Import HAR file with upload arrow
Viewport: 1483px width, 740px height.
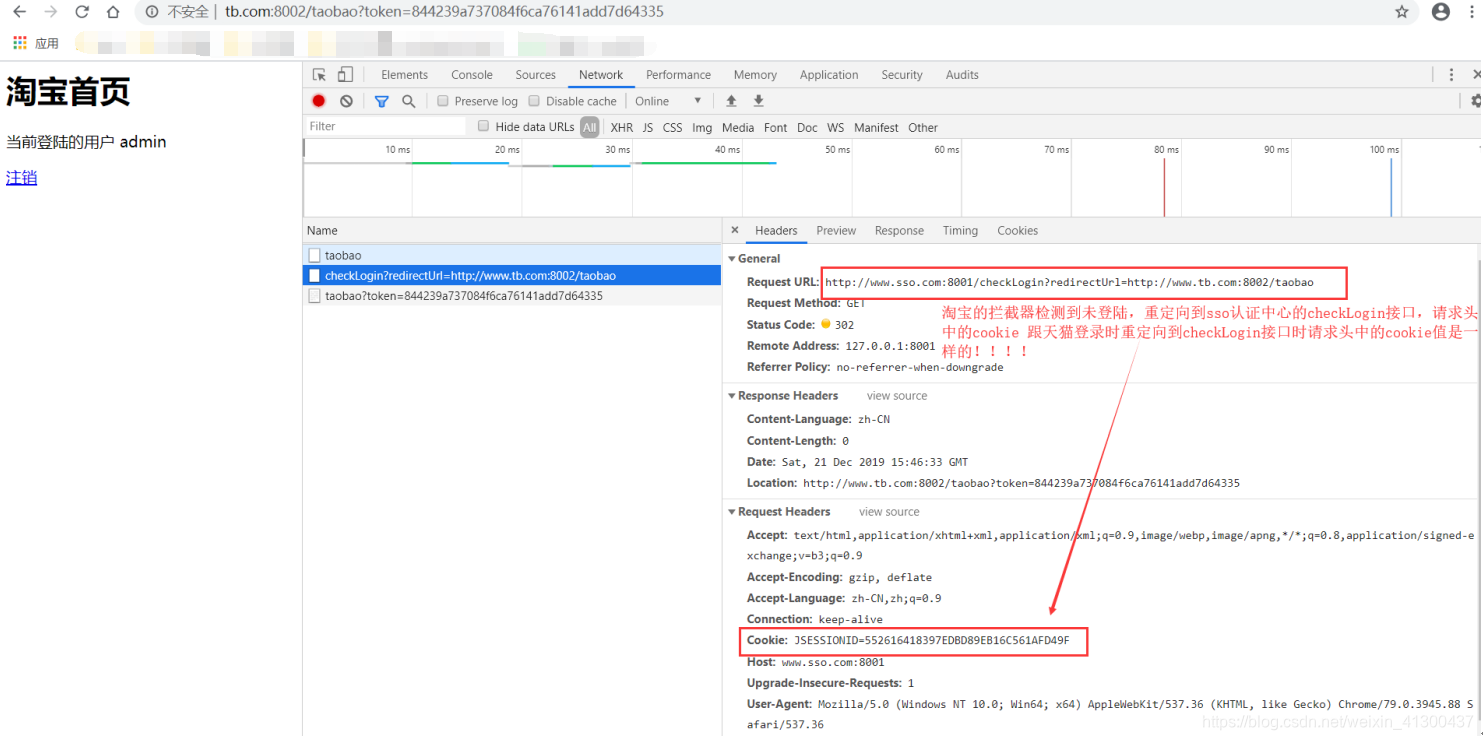coord(731,101)
